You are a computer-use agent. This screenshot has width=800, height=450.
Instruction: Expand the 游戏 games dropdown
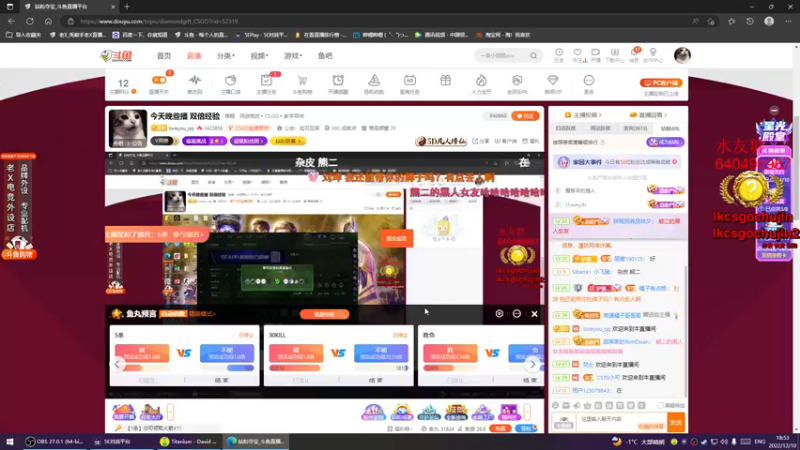293,56
